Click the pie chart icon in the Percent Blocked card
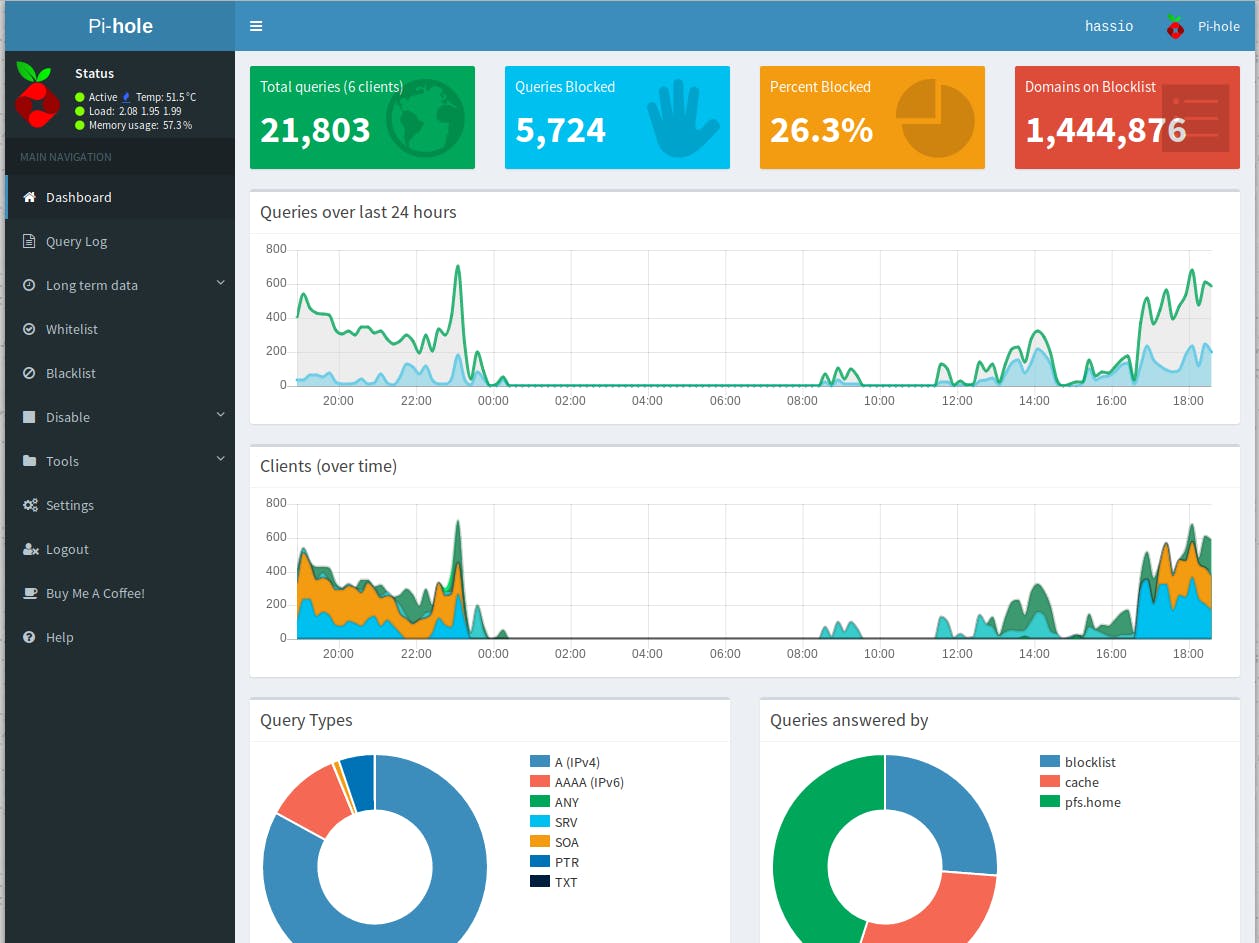 click(935, 118)
